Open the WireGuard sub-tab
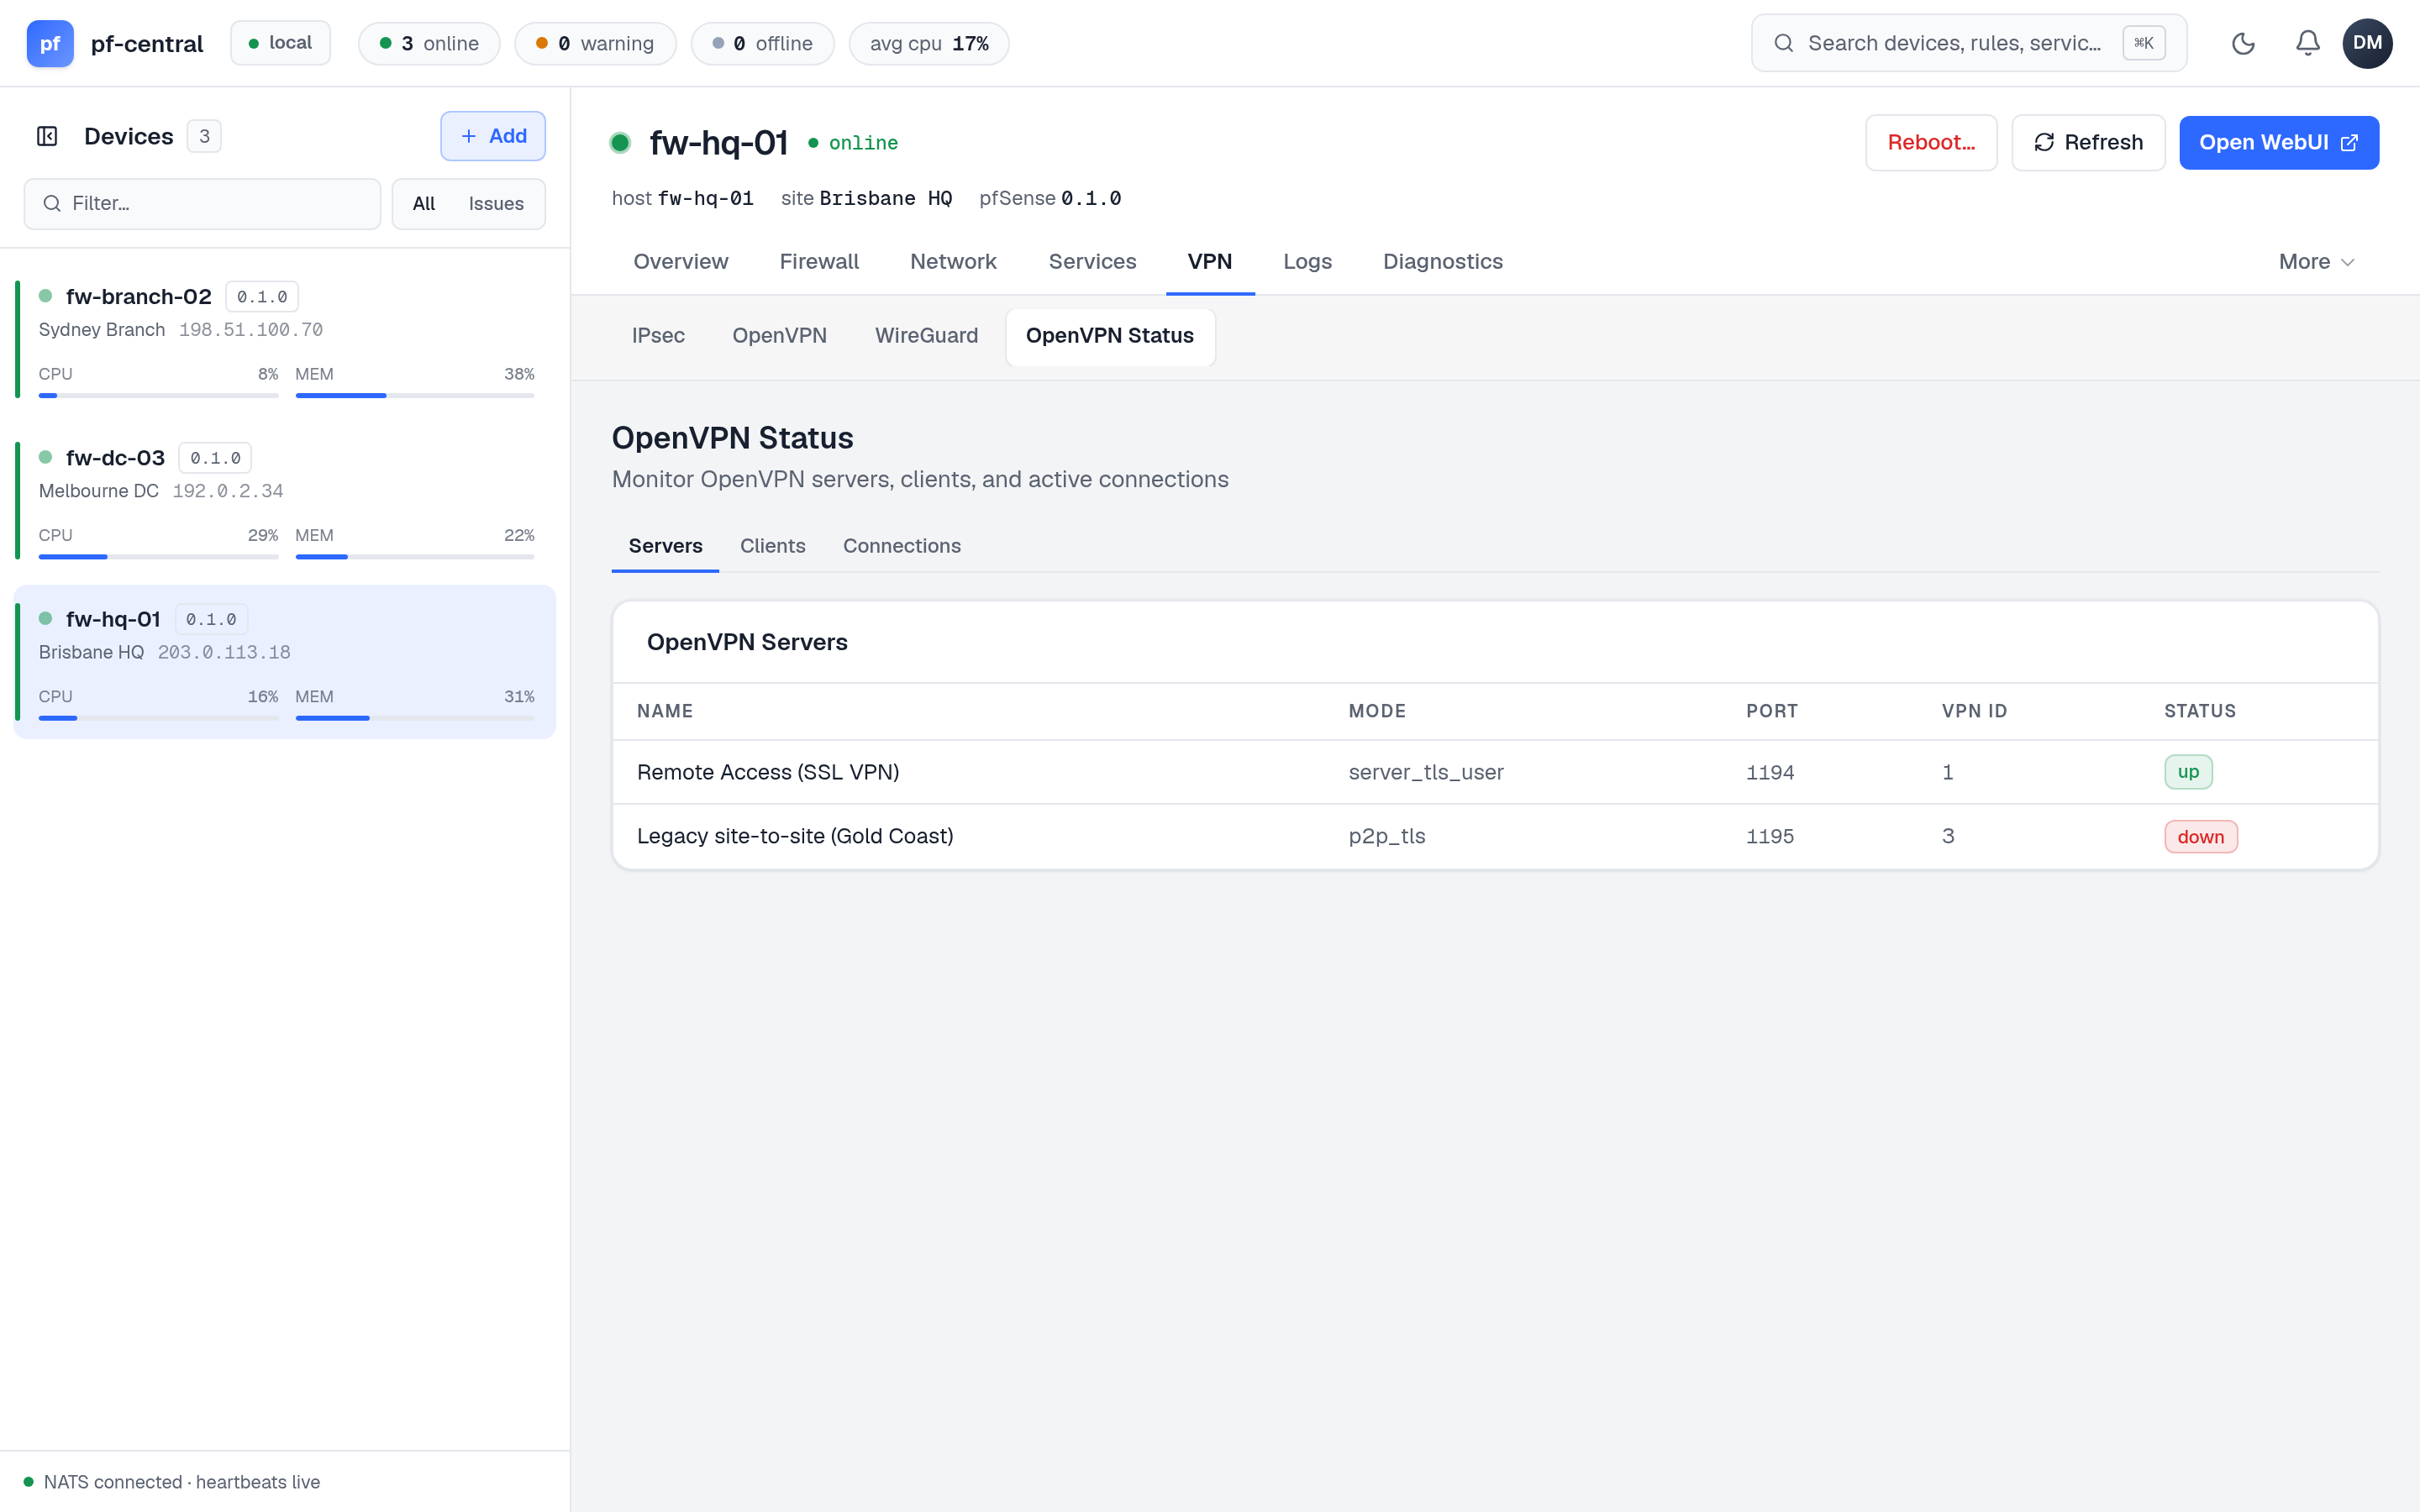 926,336
